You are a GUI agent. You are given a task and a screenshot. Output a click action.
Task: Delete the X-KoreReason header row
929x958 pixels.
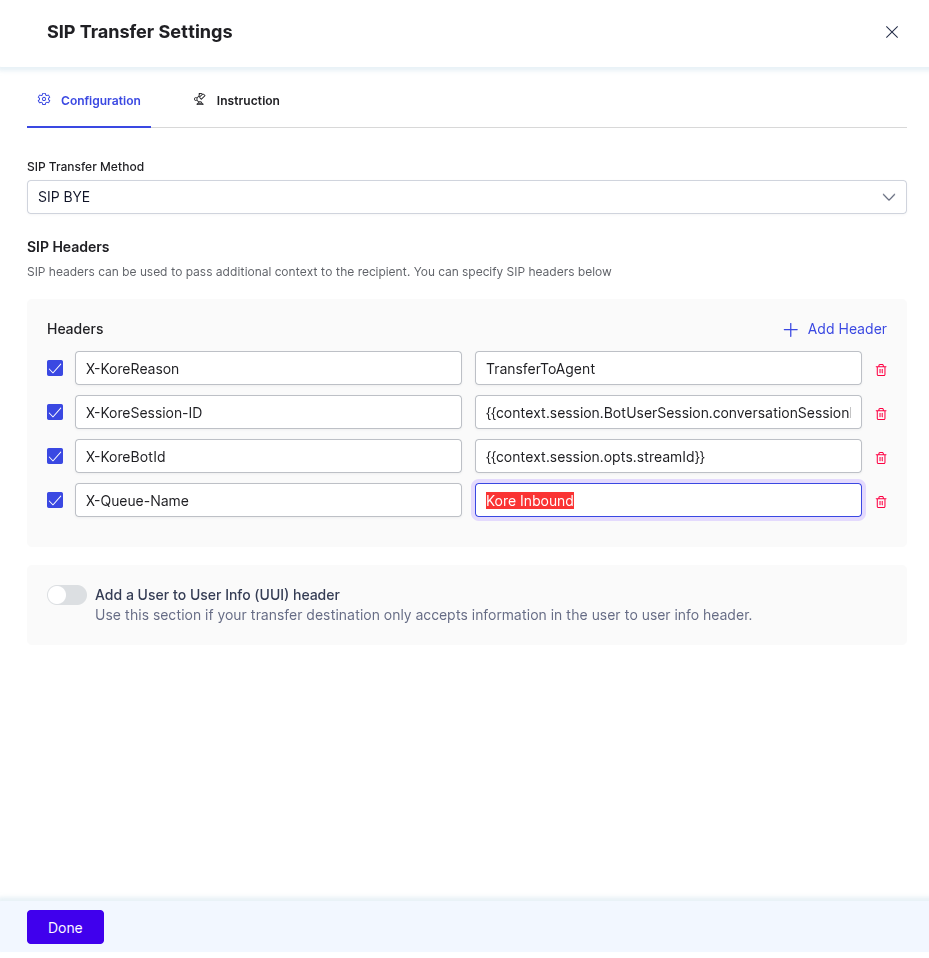click(x=881, y=370)
